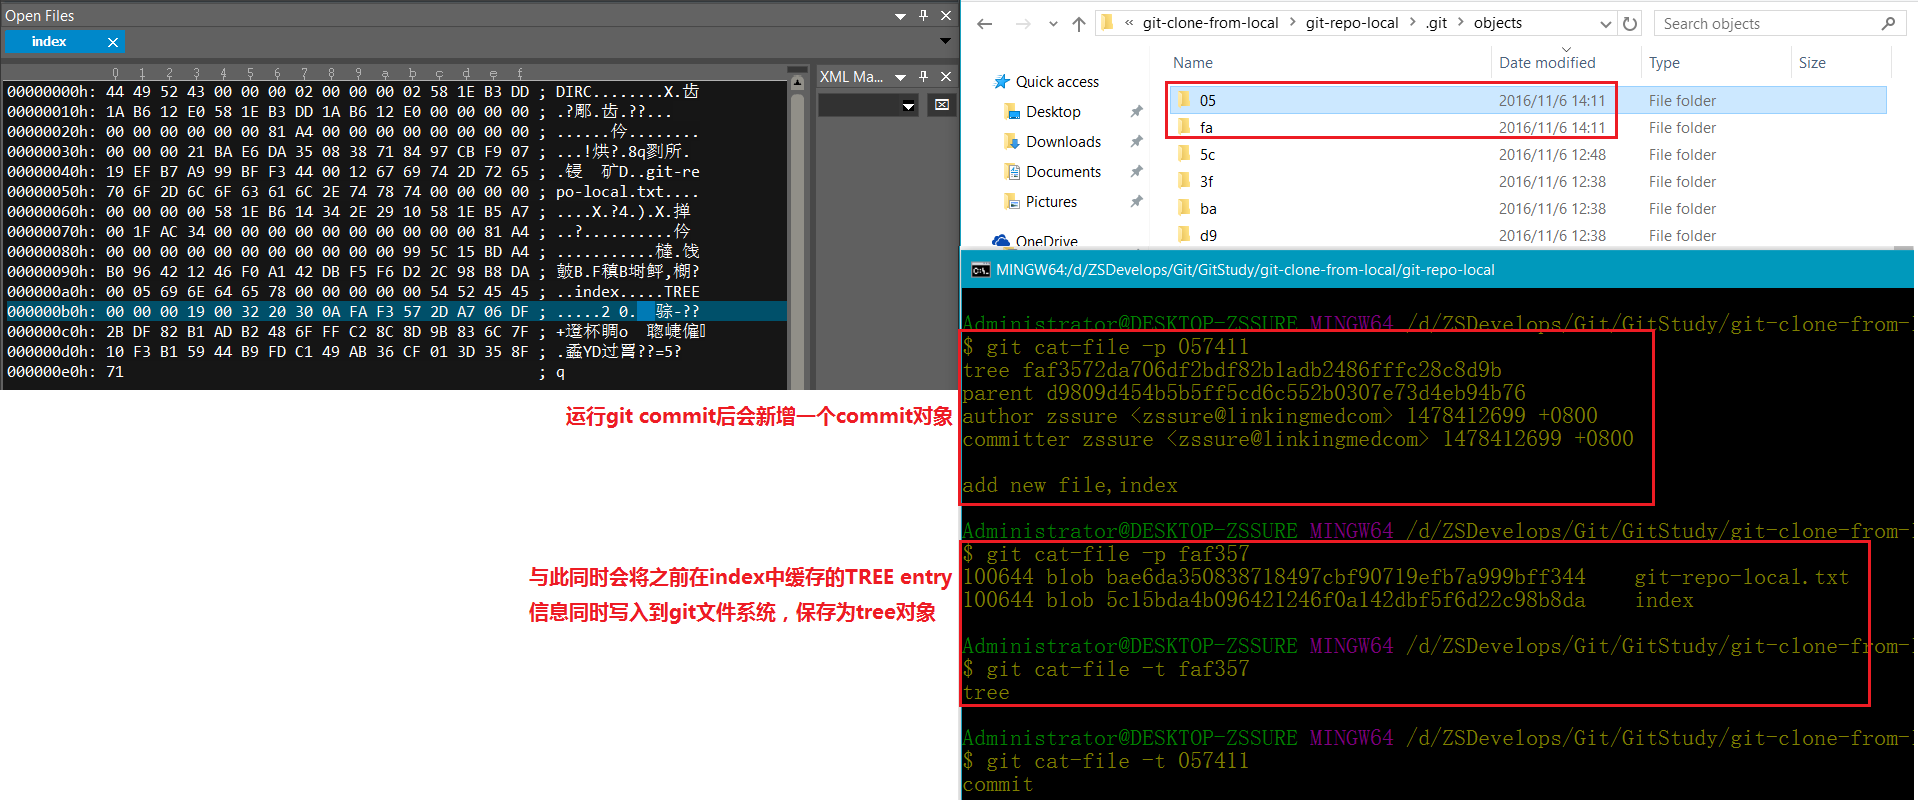Click the folder icon of the fa row
Image resolution: width=1918 pixels, height=800 pixels.
(x=1184, y=127)
